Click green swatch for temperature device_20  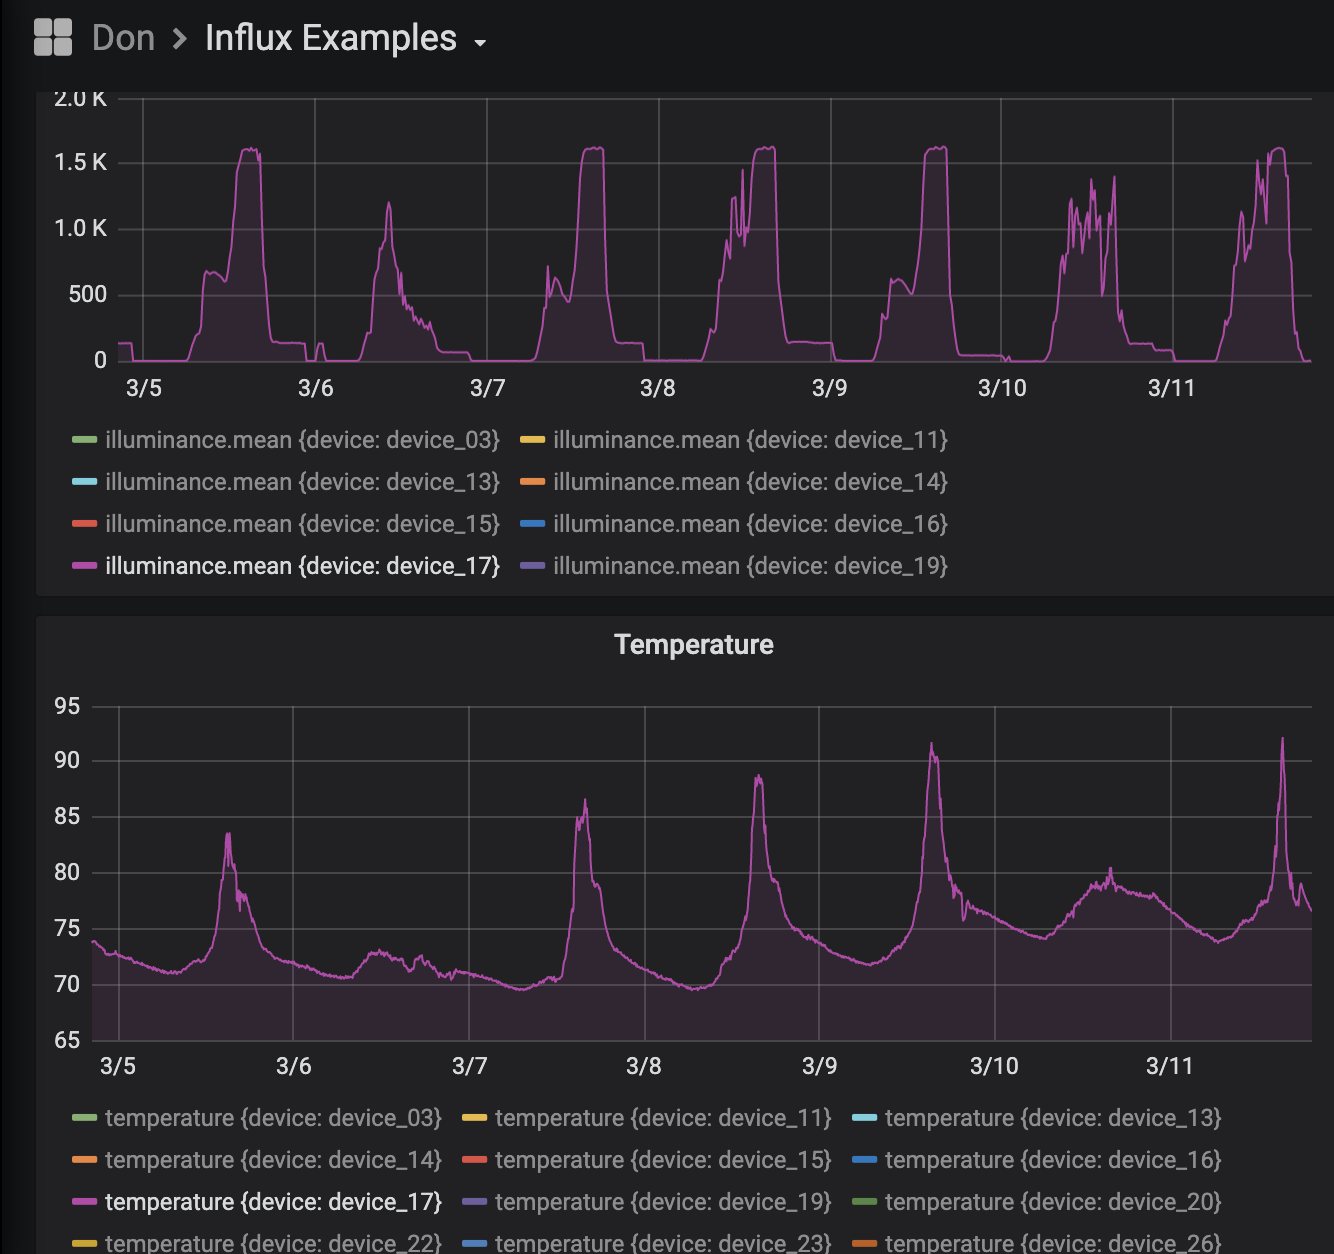coord(865,1202)
